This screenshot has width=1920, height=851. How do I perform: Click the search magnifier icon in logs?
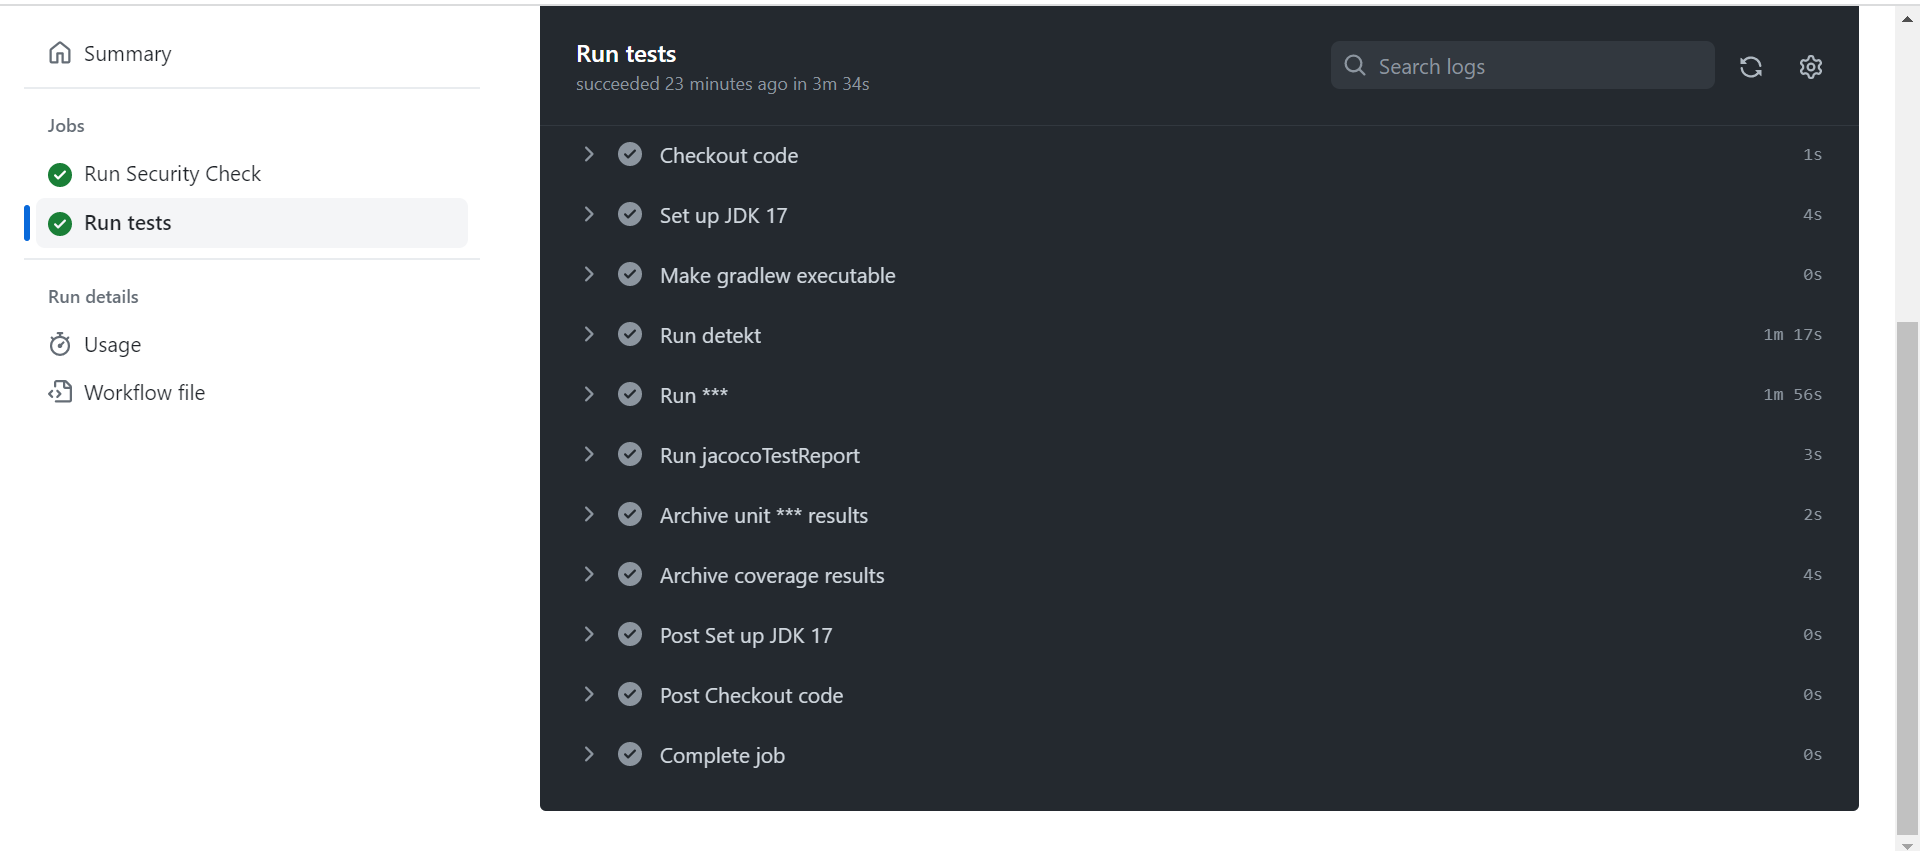click(1355, 66)
